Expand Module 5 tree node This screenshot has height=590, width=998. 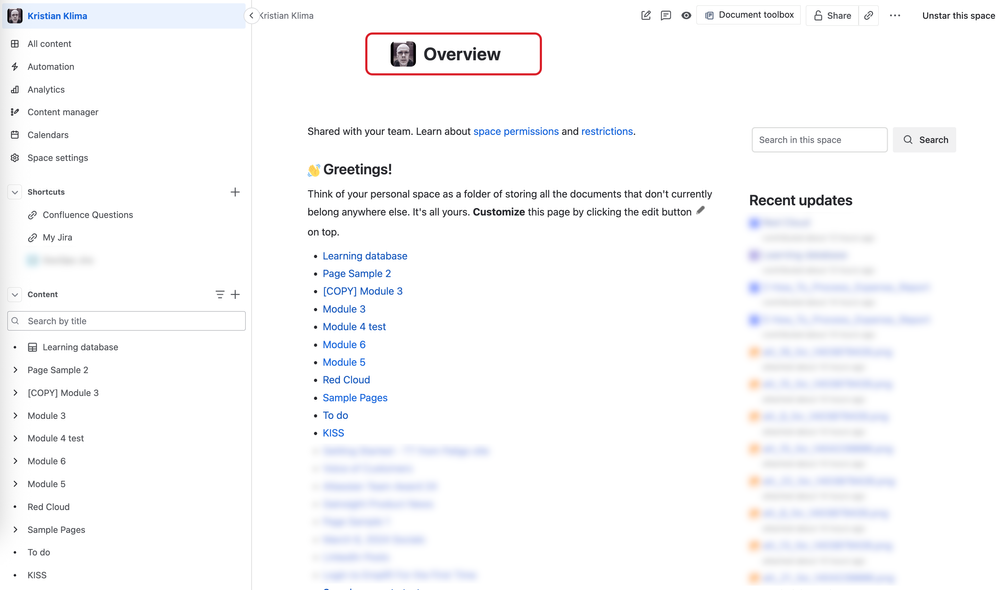[x=15, y=484]
